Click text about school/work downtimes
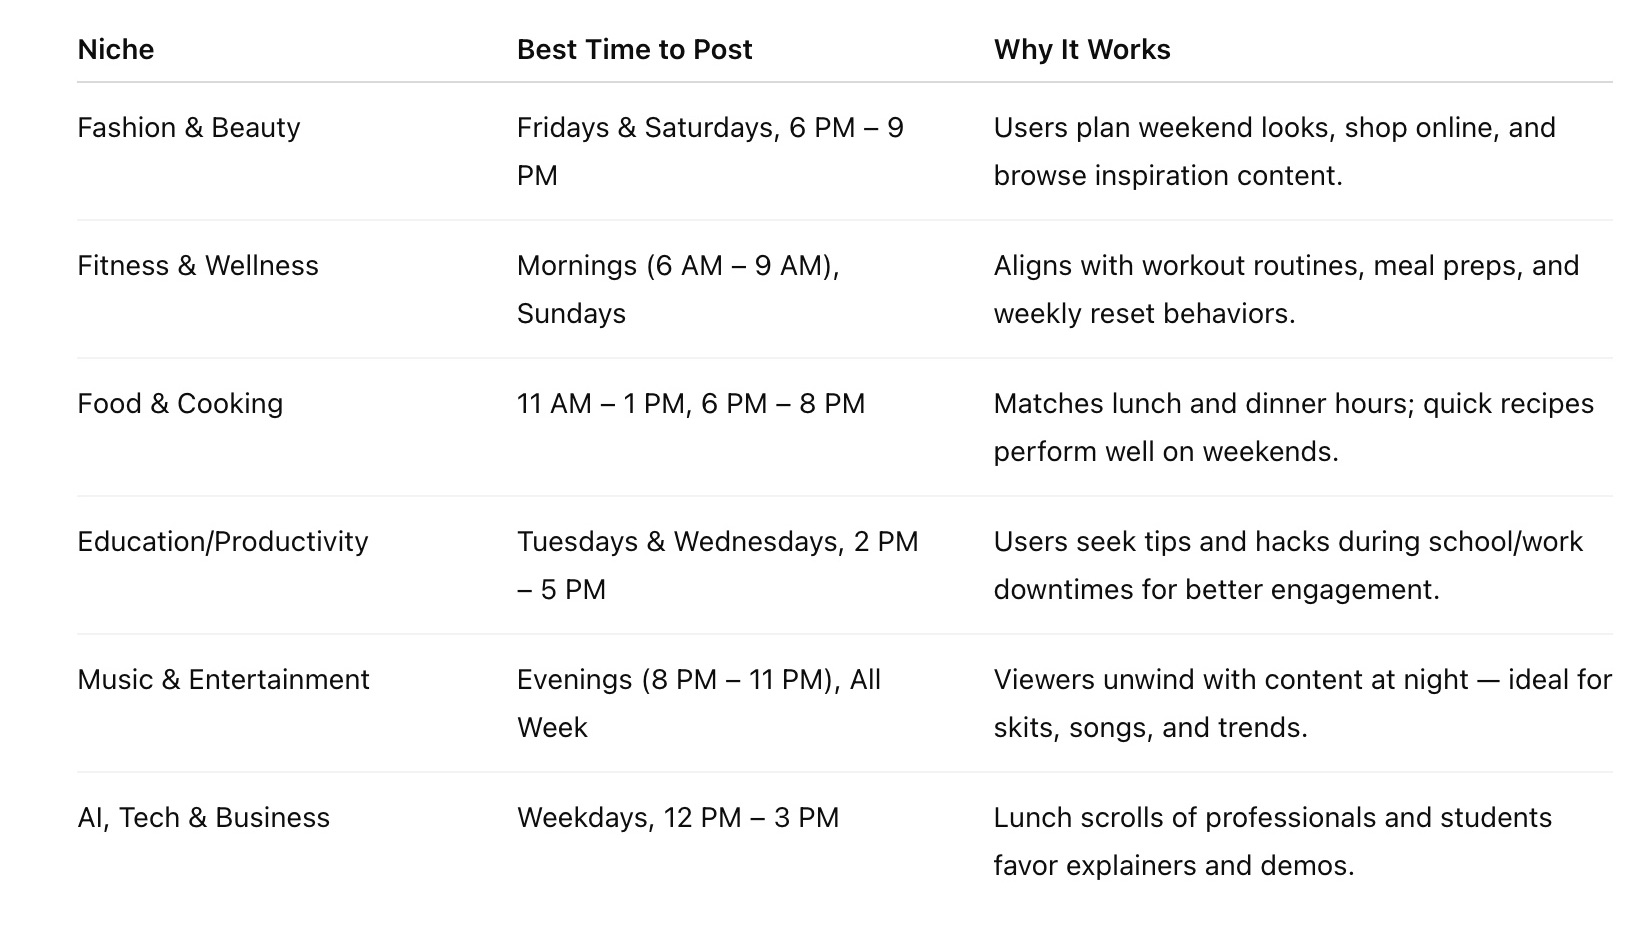 pos(1288,565)
